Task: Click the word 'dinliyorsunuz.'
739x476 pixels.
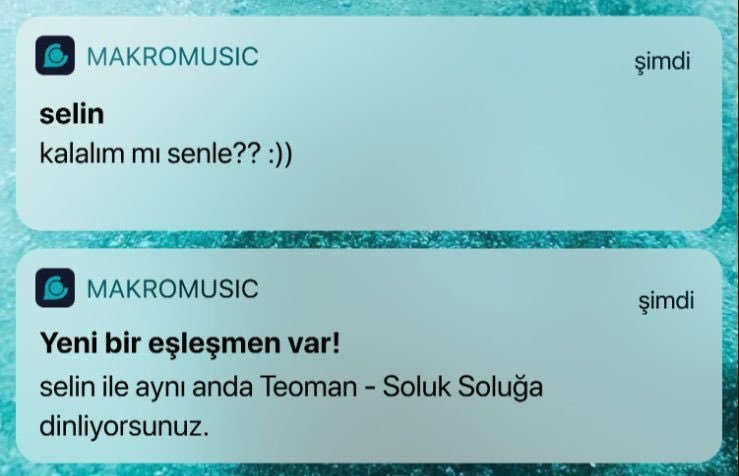Action: 124,427
